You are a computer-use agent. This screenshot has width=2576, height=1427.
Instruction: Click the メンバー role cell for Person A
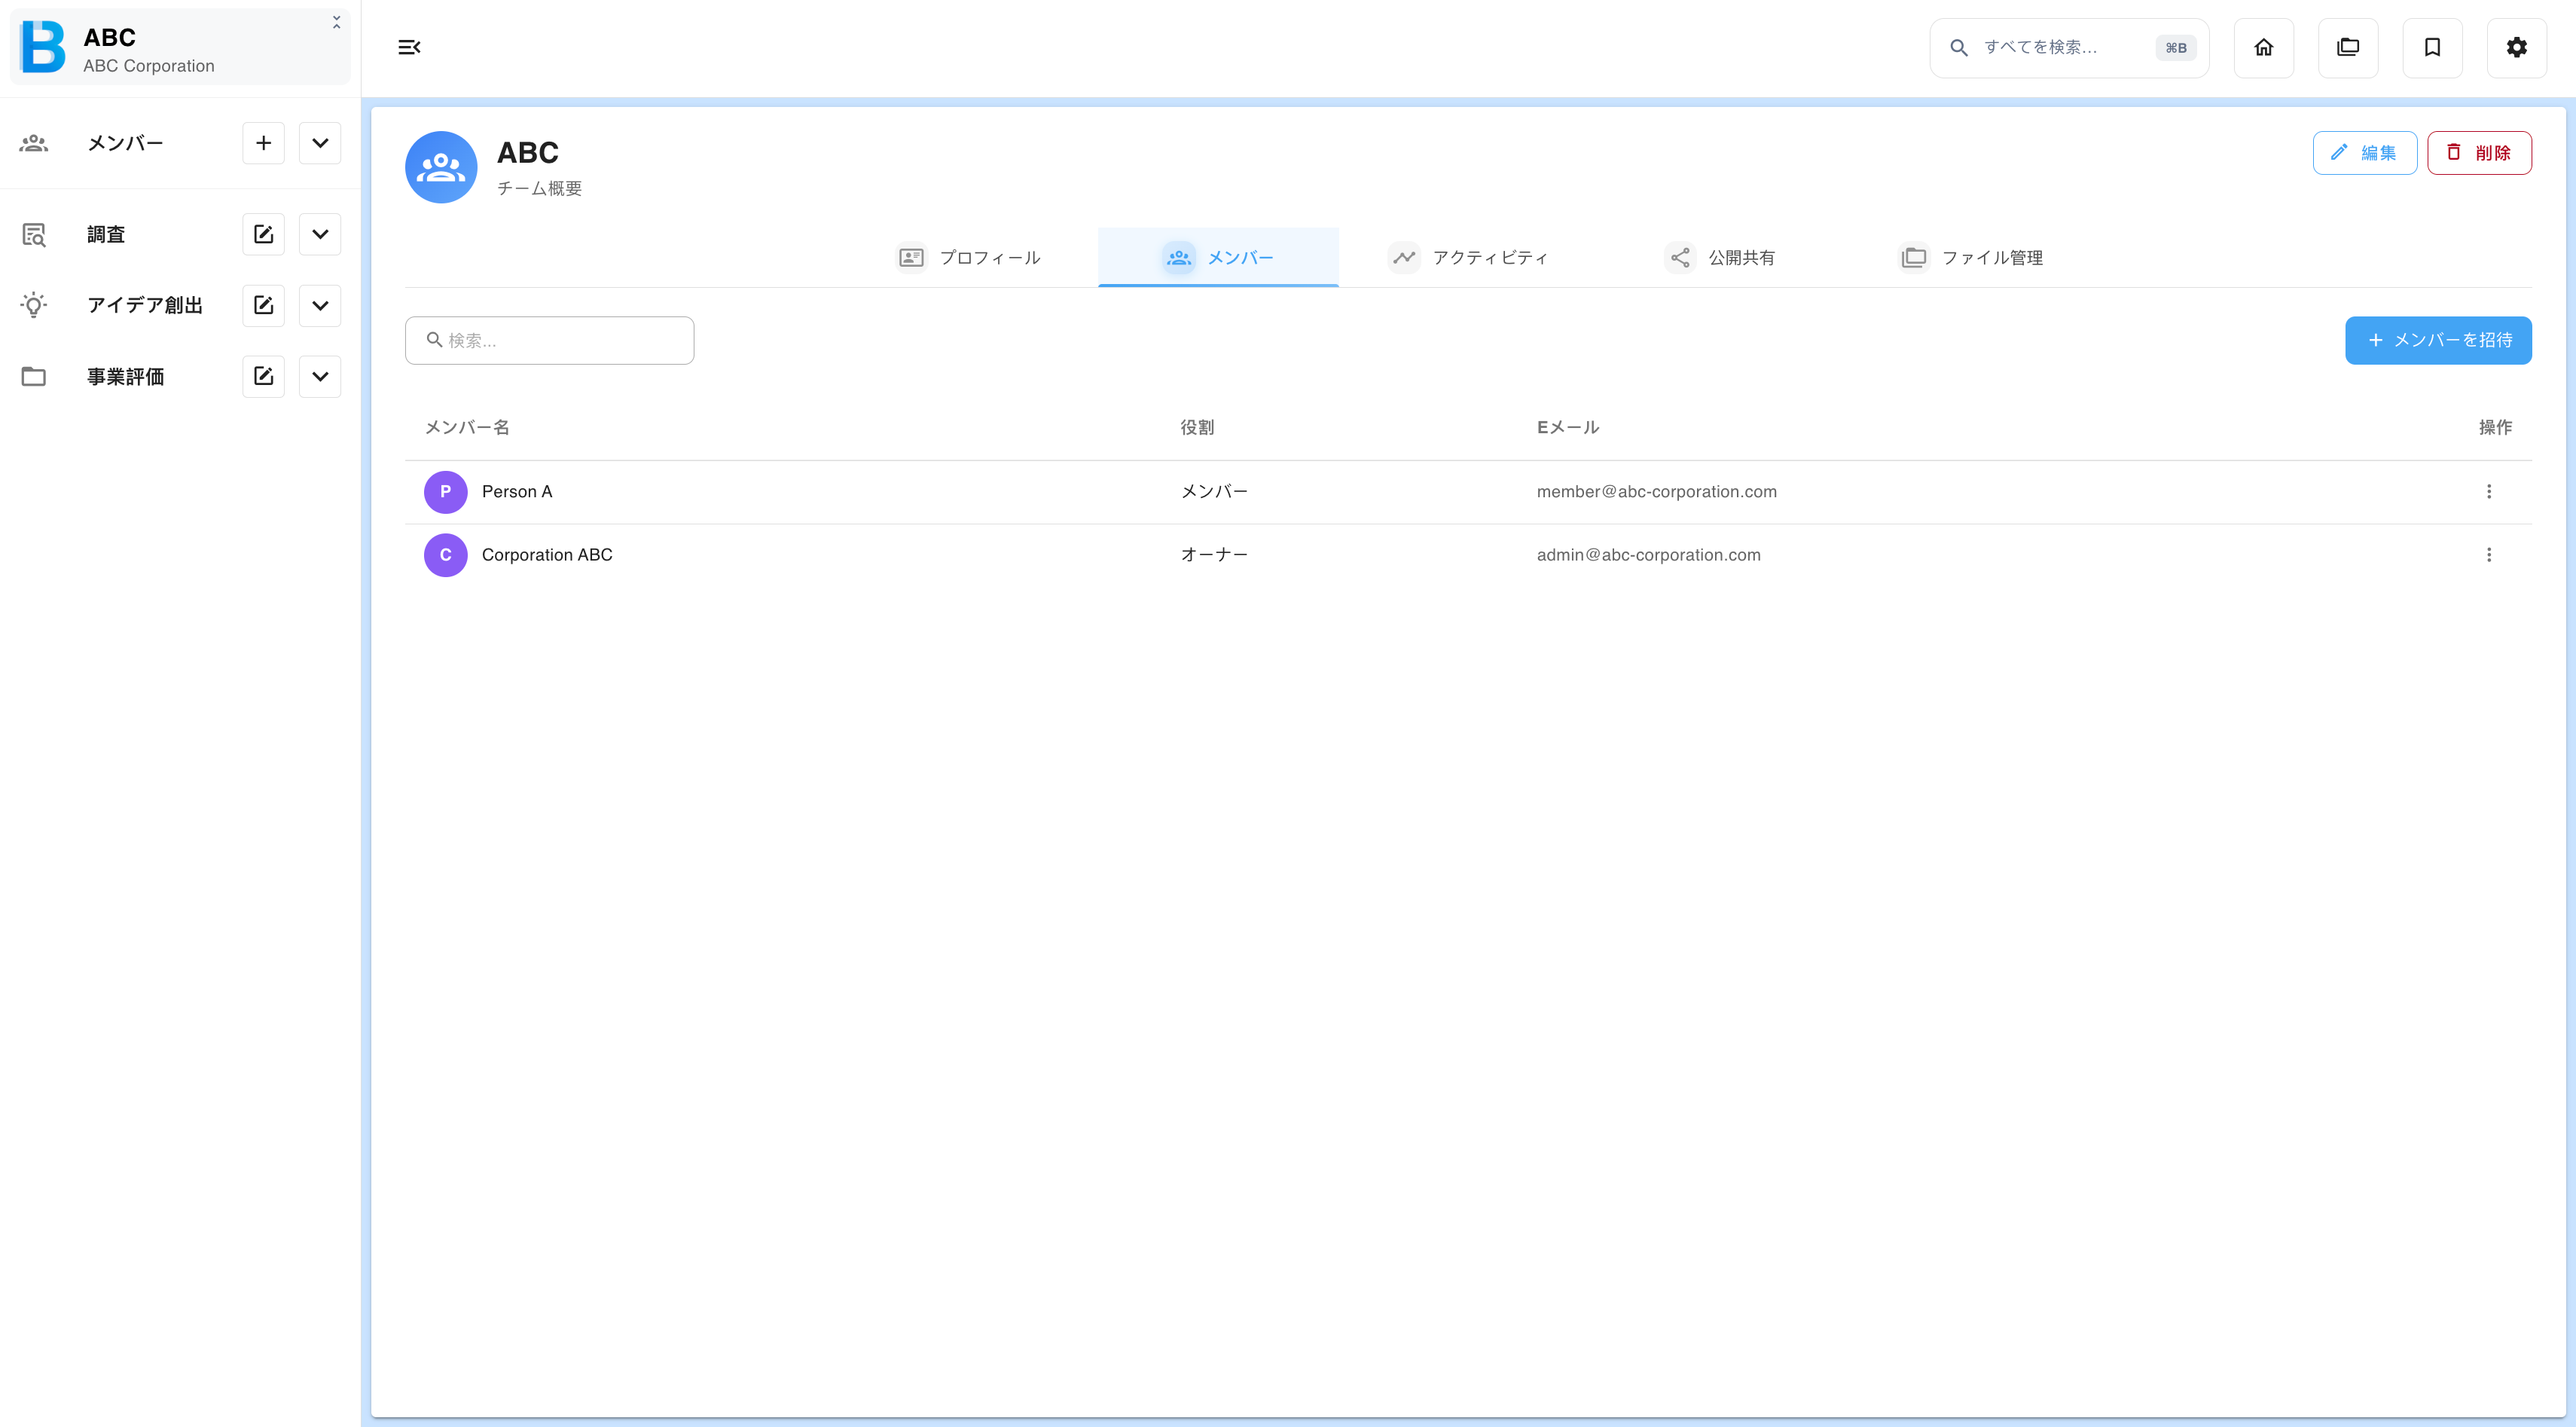click(x=1214, y=492)
